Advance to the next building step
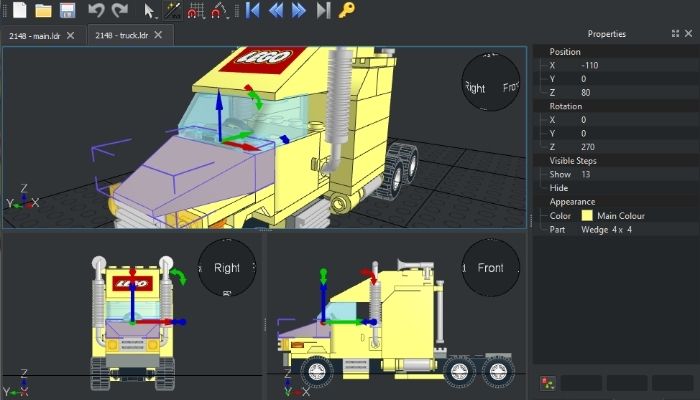The image size is (700, 400). coord(299,11)
